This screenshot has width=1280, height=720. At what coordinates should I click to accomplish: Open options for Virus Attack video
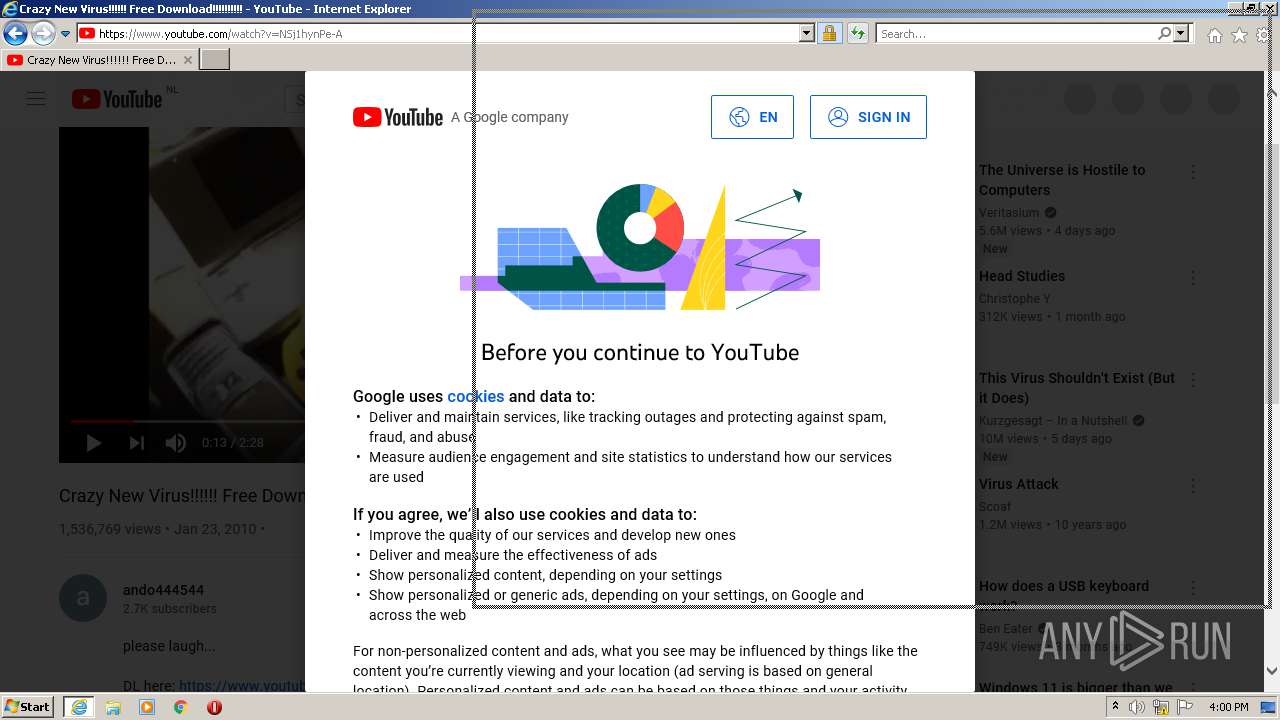pos(1193,486)
